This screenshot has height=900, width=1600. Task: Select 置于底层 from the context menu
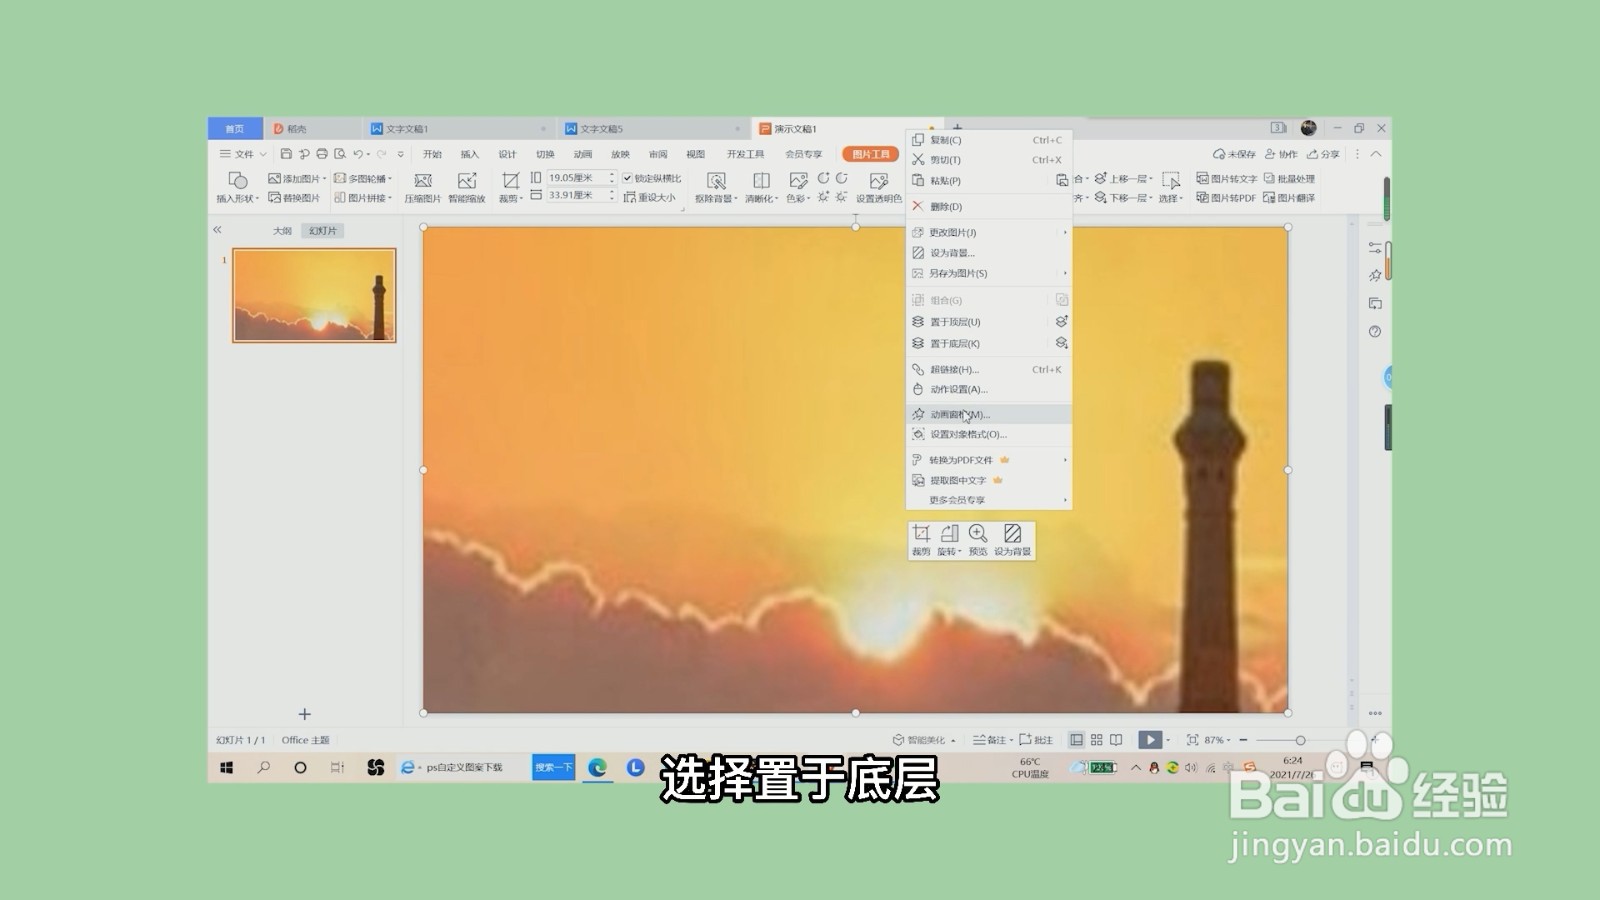point(952,343)
